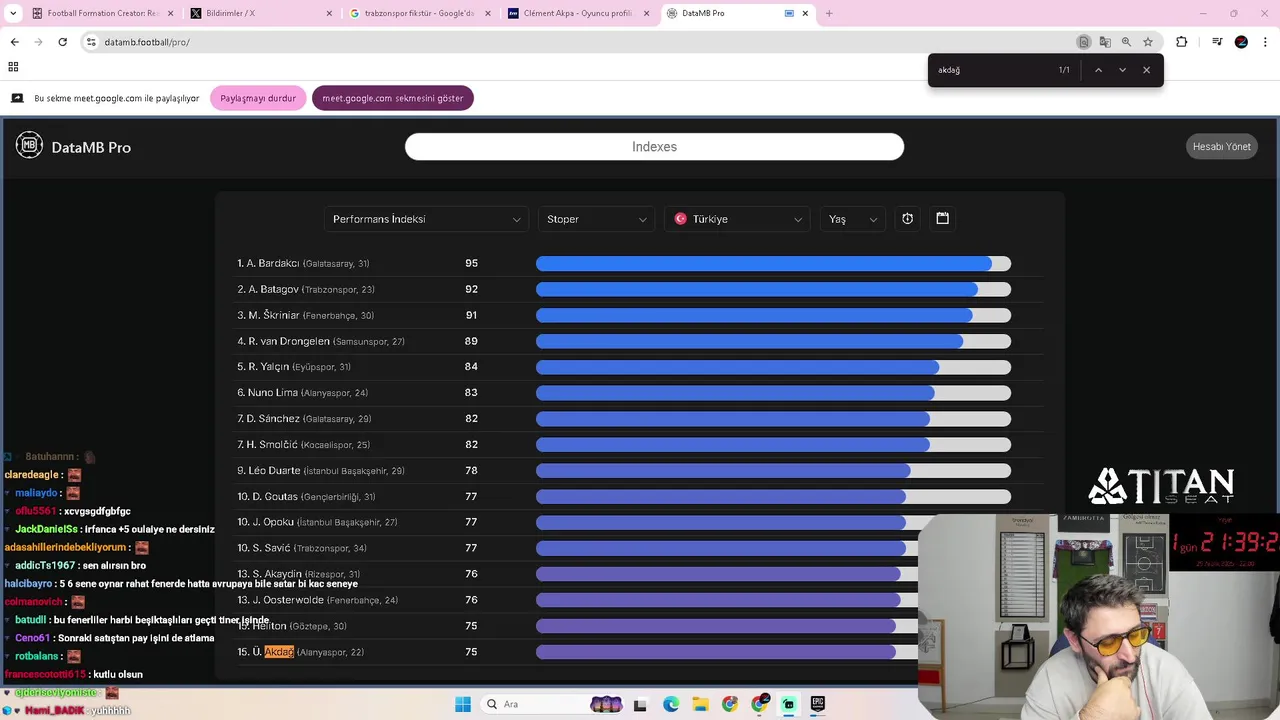1280x720 pixels.
Task: Click the reader mode icon in address bar
Action: 1083,42
